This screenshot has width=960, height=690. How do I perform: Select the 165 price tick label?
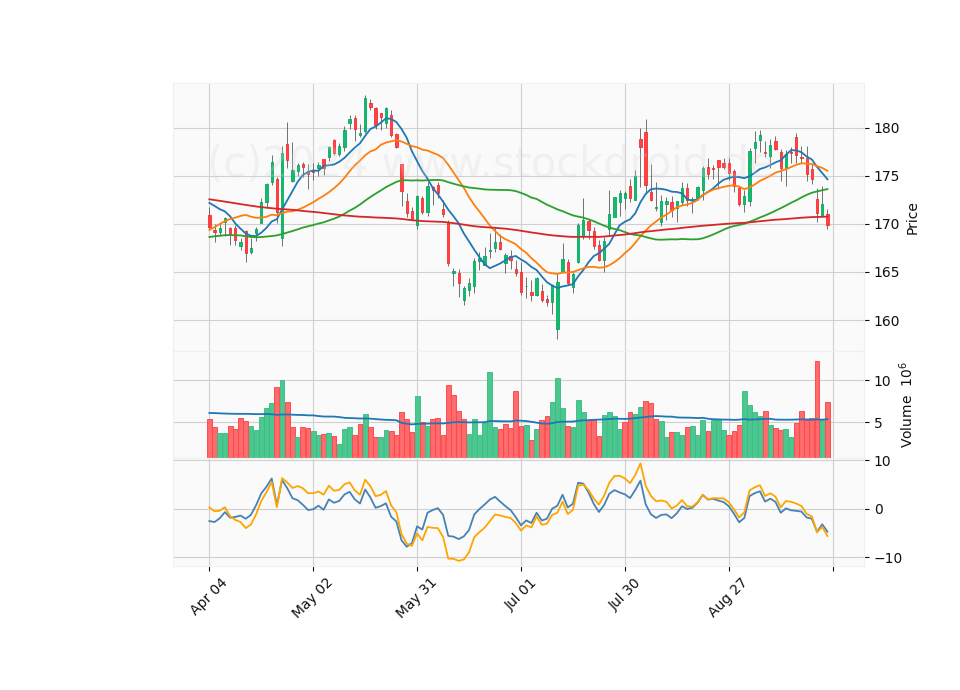point(887,272)
